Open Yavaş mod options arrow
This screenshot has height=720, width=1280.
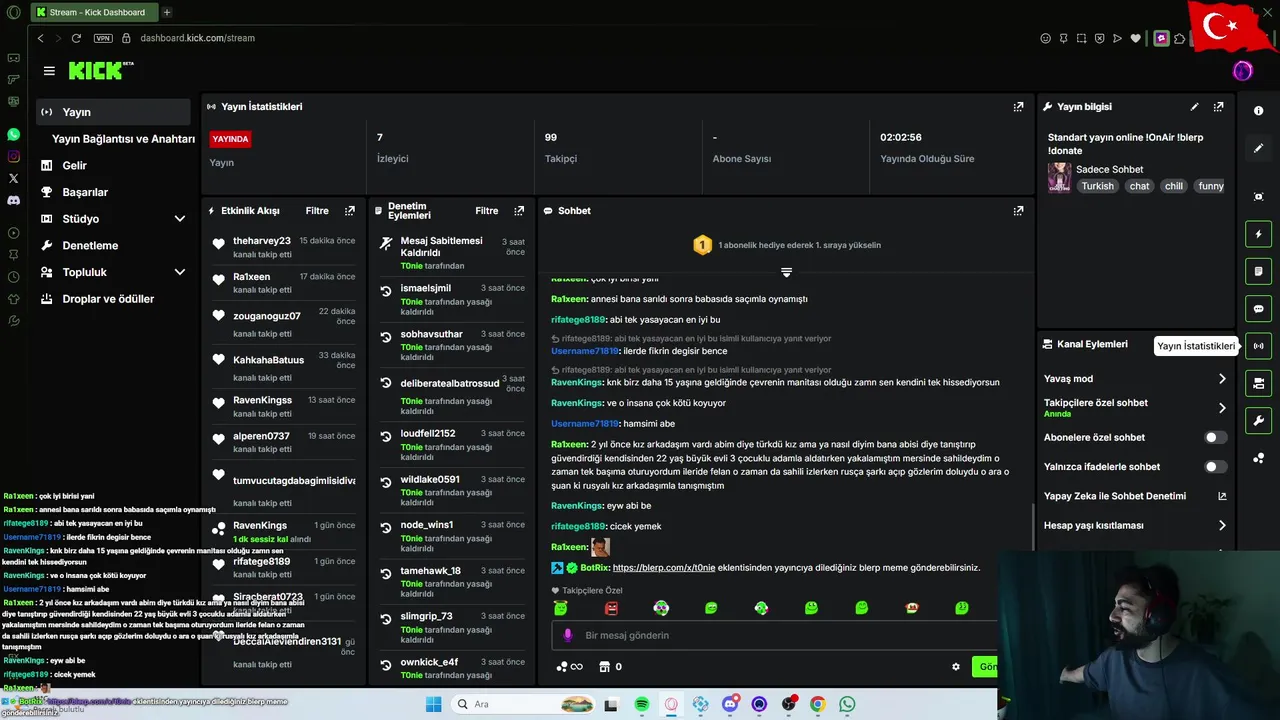pyautogui.click(x=1221, y=379)
